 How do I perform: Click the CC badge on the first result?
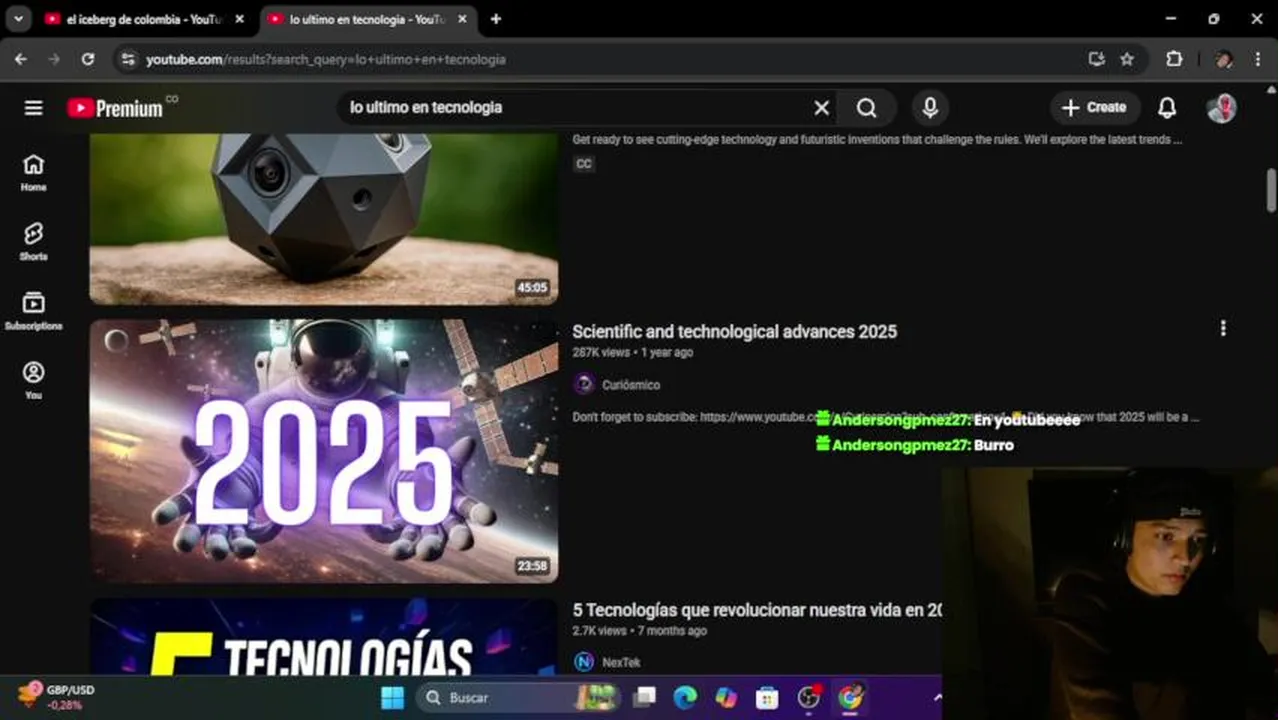point(584,164)
